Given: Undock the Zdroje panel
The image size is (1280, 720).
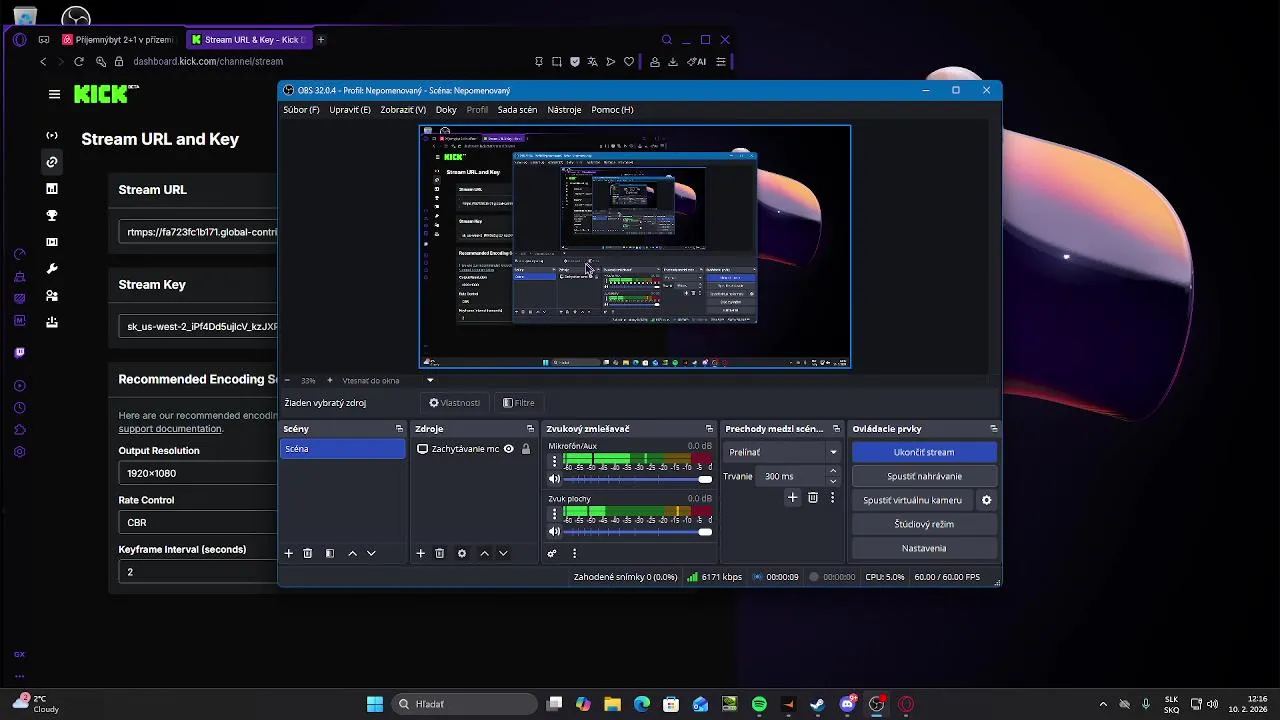Looking at the screenshot, I should point(530,429).
